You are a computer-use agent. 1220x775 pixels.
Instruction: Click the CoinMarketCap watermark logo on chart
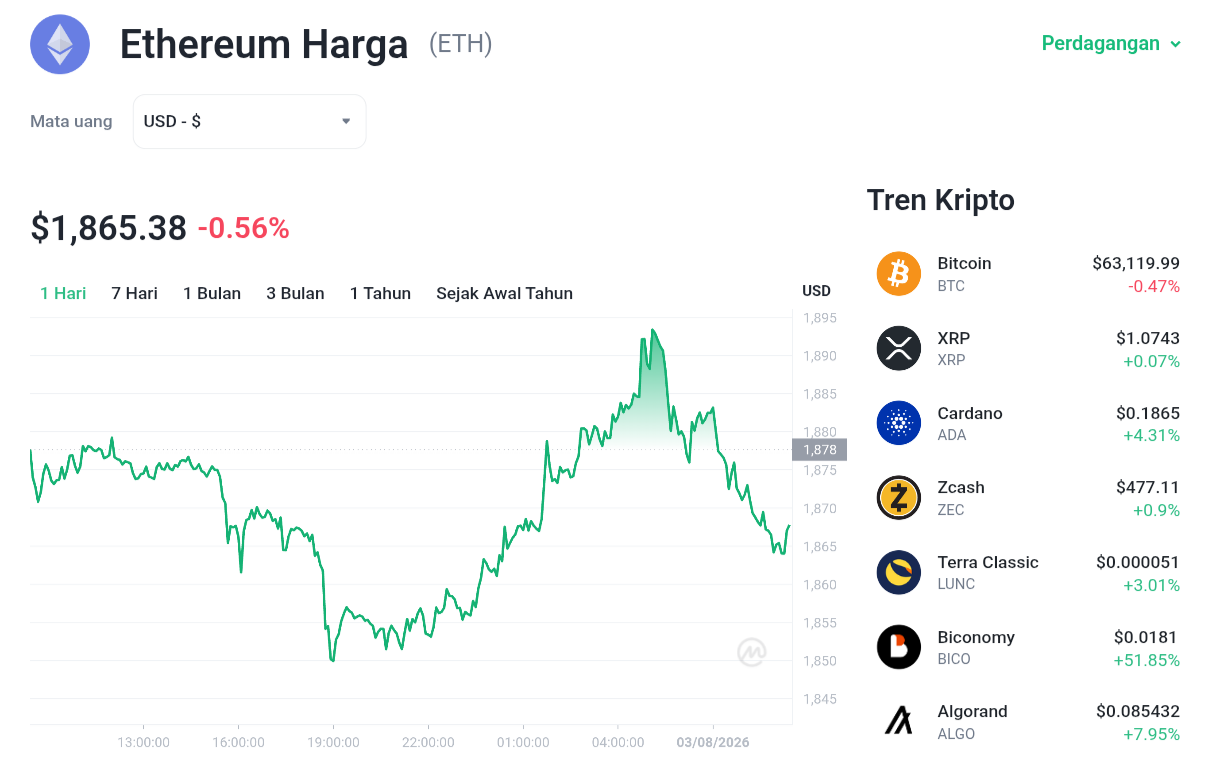752,652
